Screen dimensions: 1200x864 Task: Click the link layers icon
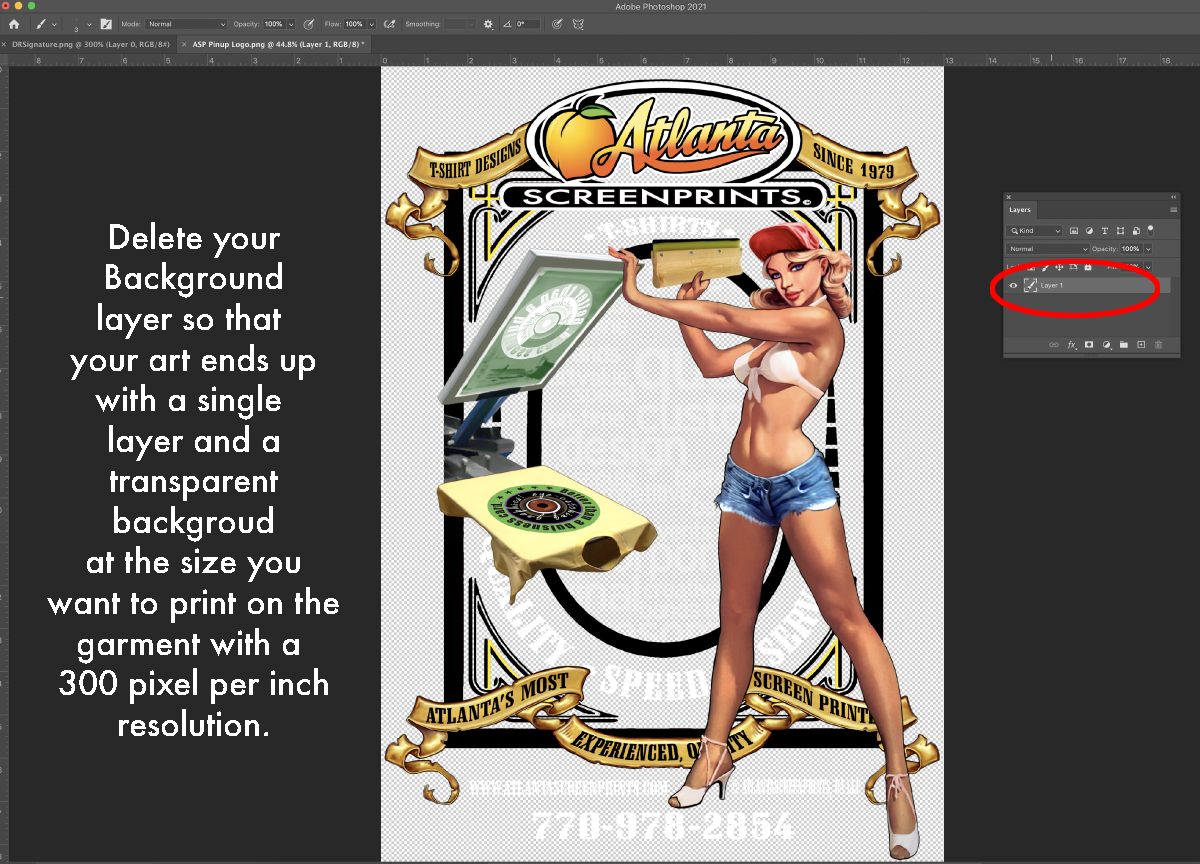click(x=1054, y=345)
